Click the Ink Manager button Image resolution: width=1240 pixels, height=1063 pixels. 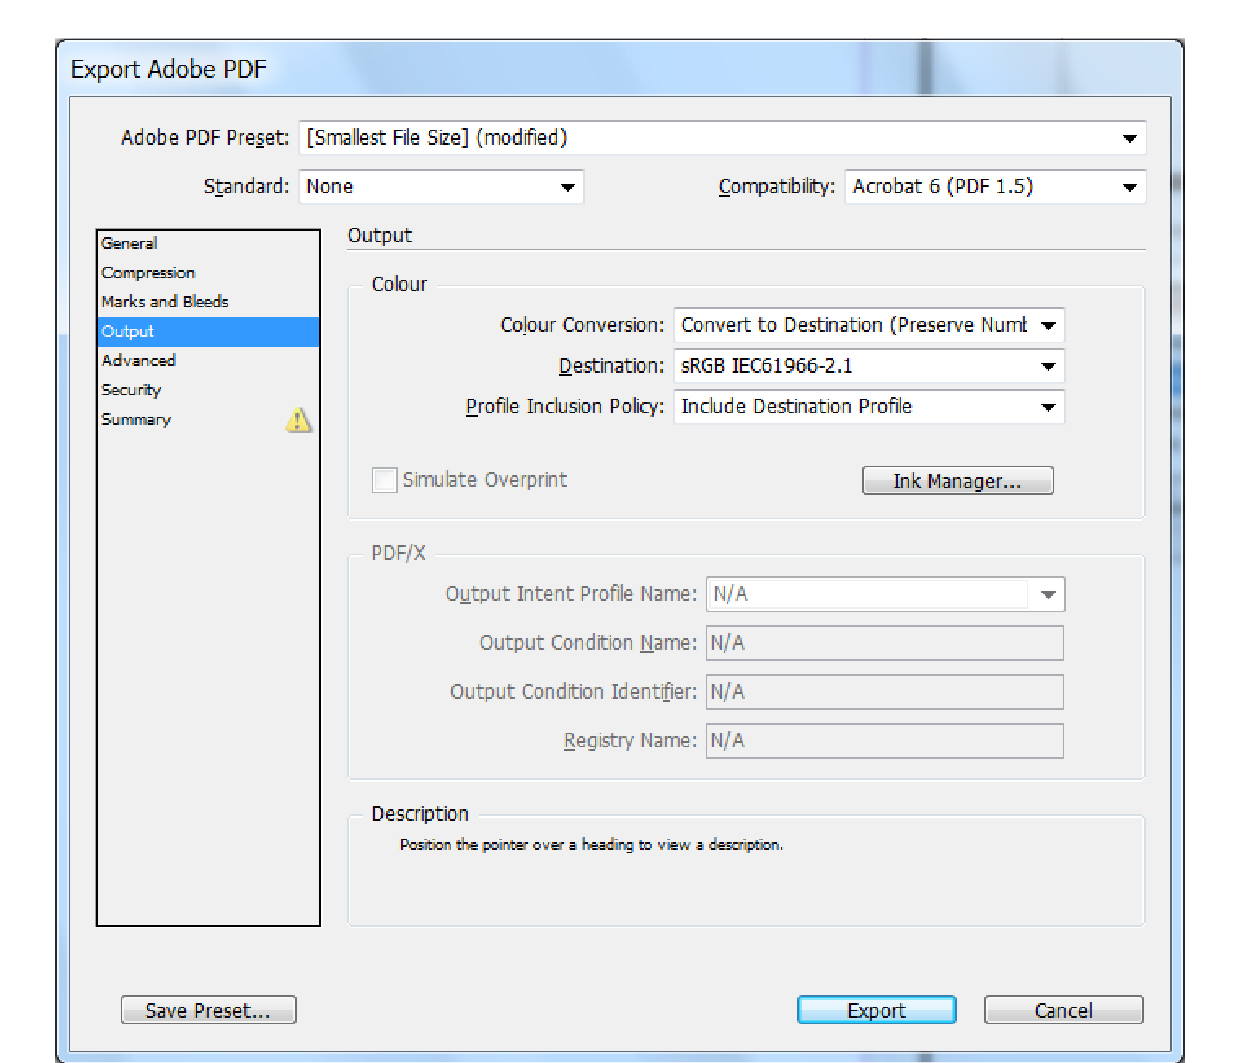pyautogui.click(x=958, y=481)
